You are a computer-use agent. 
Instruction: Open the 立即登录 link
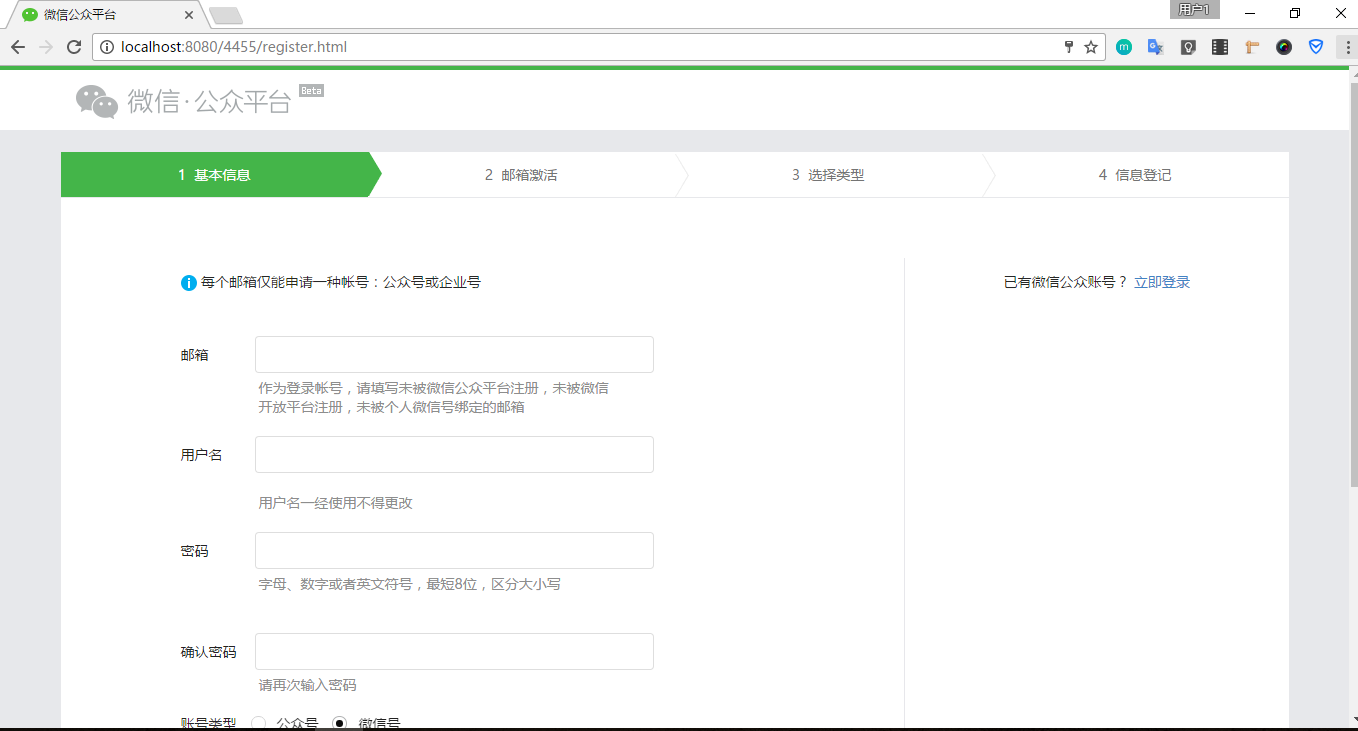[x=1162, y=283]
